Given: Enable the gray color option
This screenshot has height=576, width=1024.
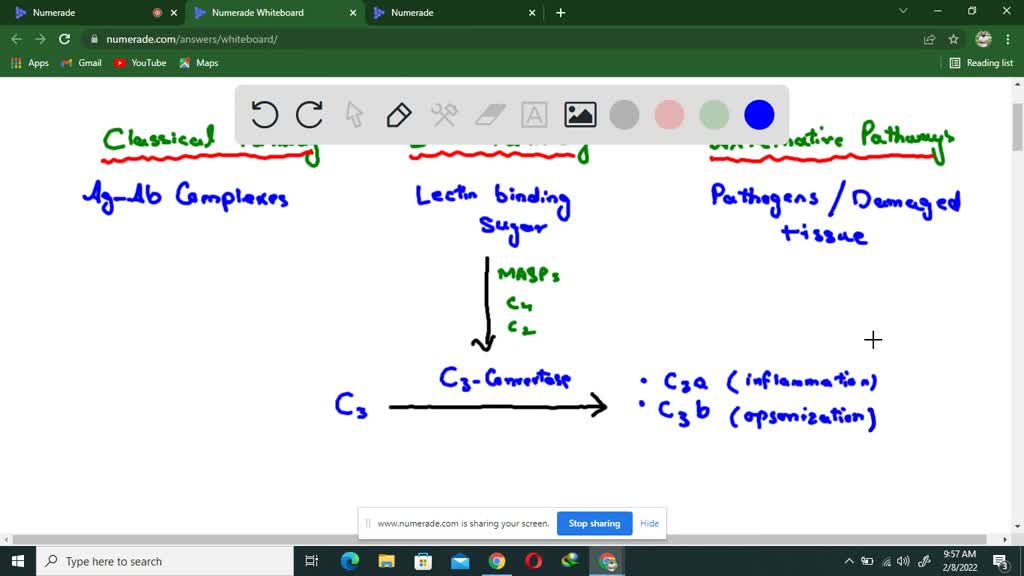Looking at the screenshot, I should (623, 115).
